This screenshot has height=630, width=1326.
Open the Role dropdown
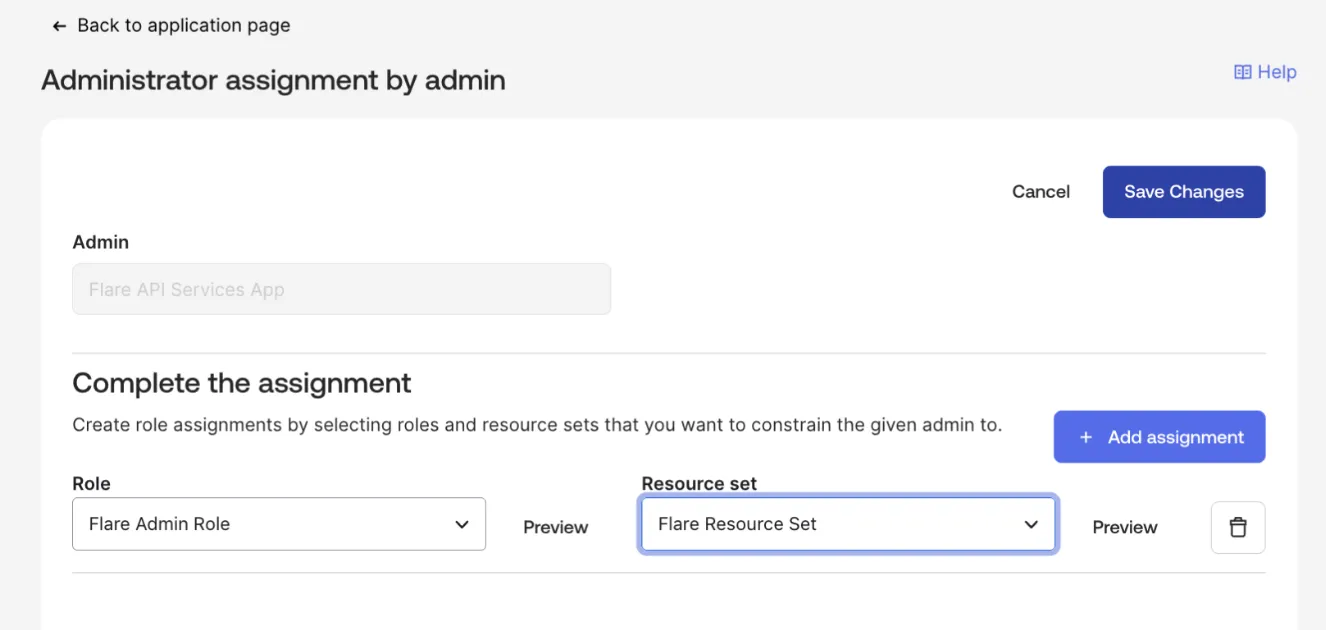coord(279,524)
